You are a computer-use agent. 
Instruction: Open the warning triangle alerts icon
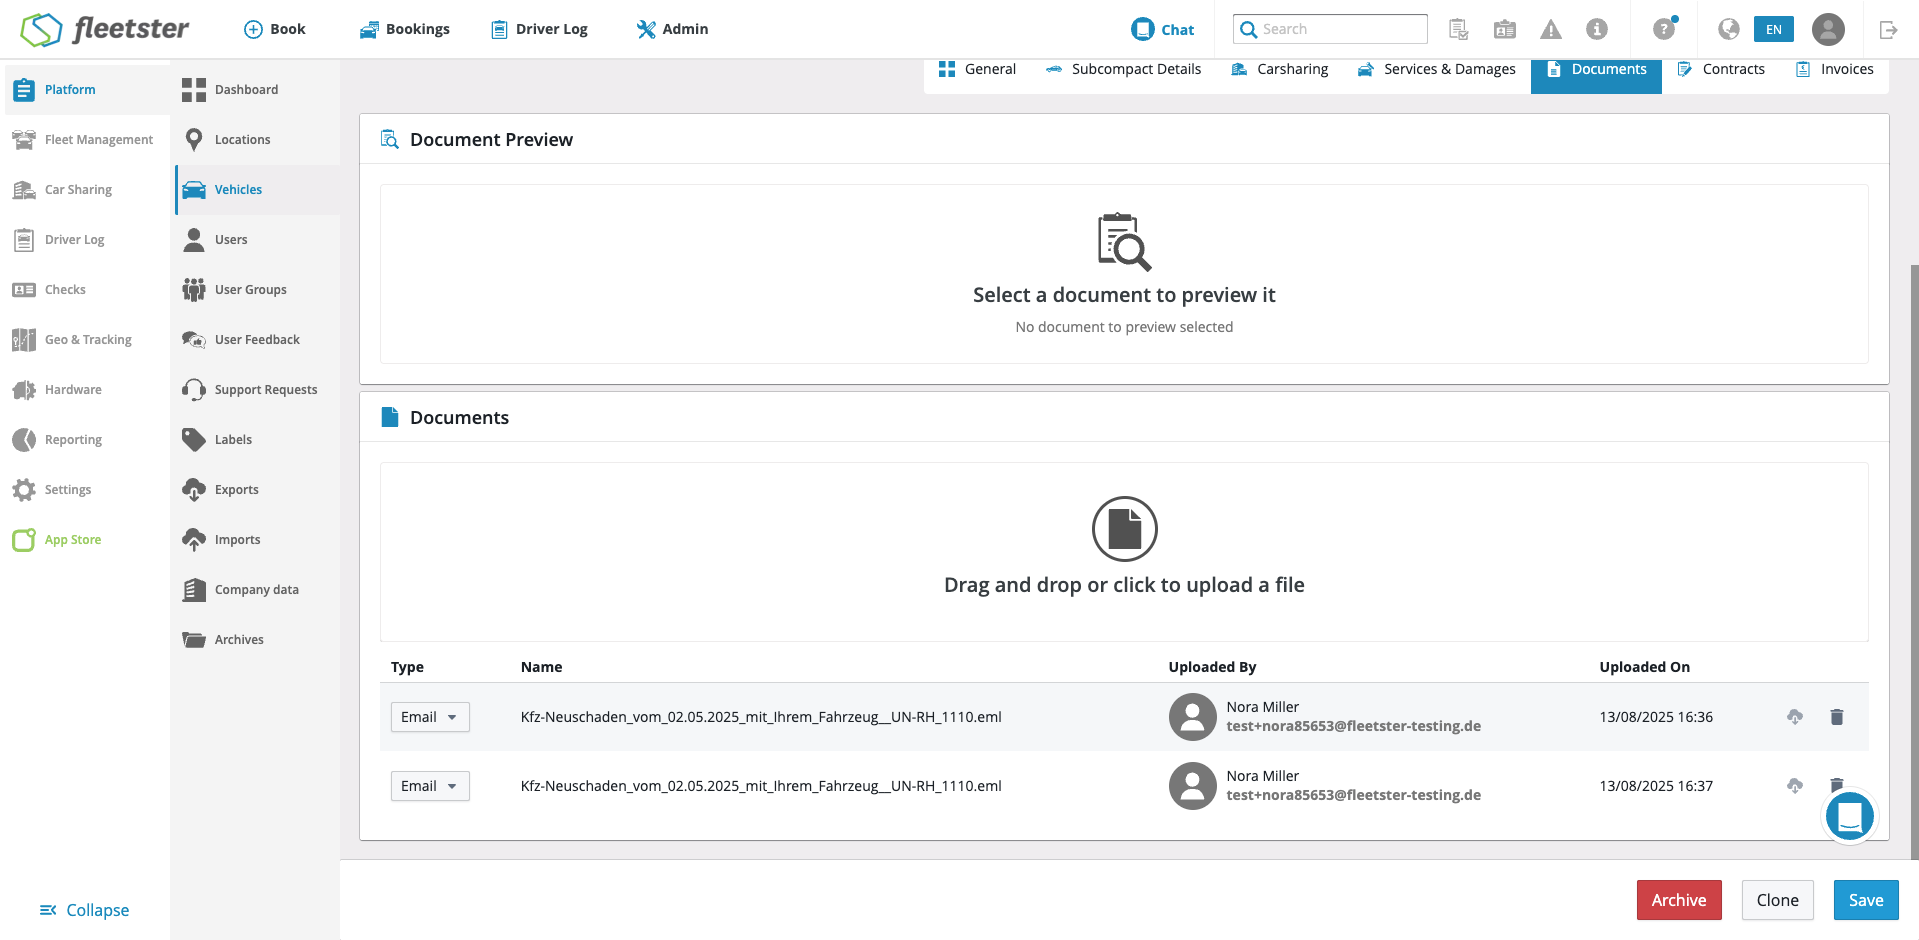pos(1551,29)
